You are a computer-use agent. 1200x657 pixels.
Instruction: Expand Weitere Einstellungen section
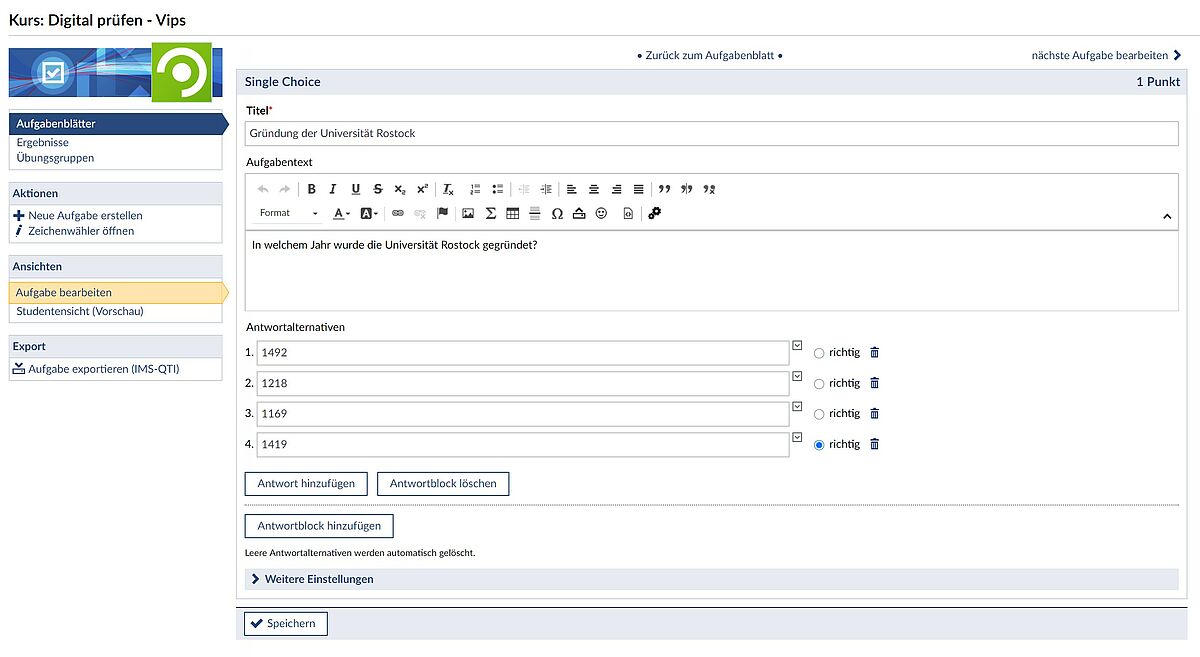coord(711,579)
